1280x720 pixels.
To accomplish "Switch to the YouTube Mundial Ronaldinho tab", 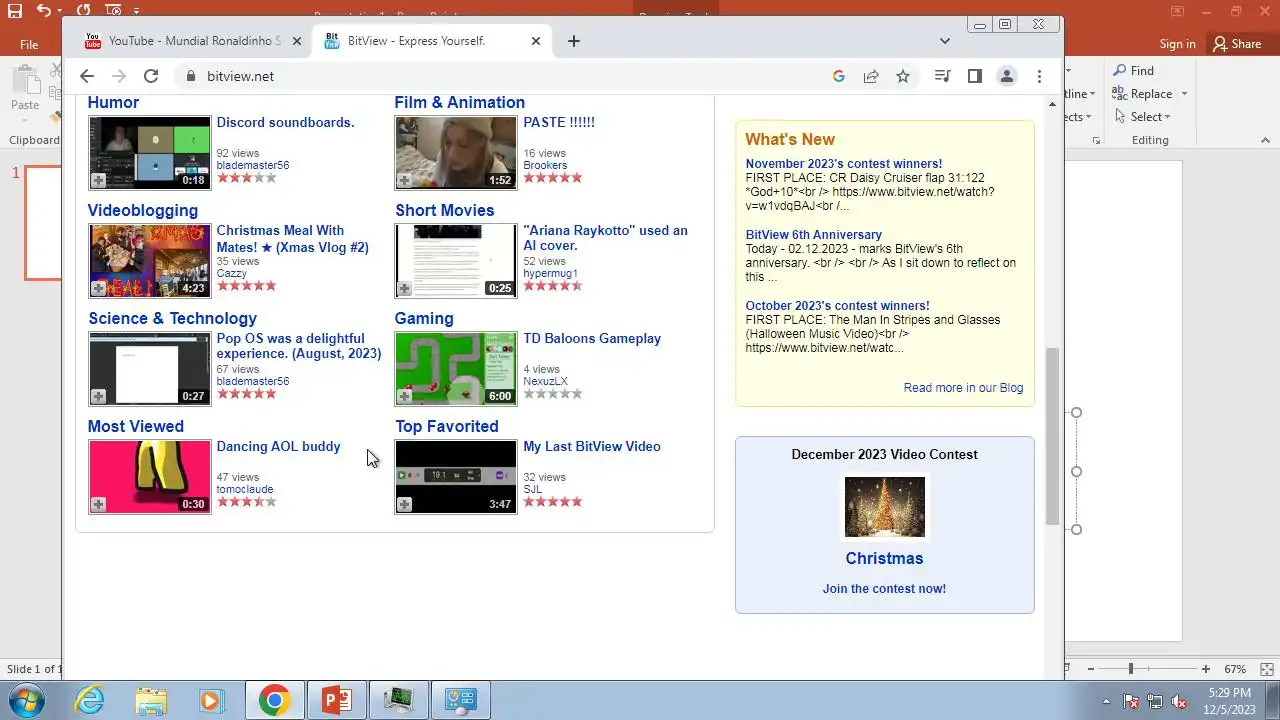I will click(193, 41).
